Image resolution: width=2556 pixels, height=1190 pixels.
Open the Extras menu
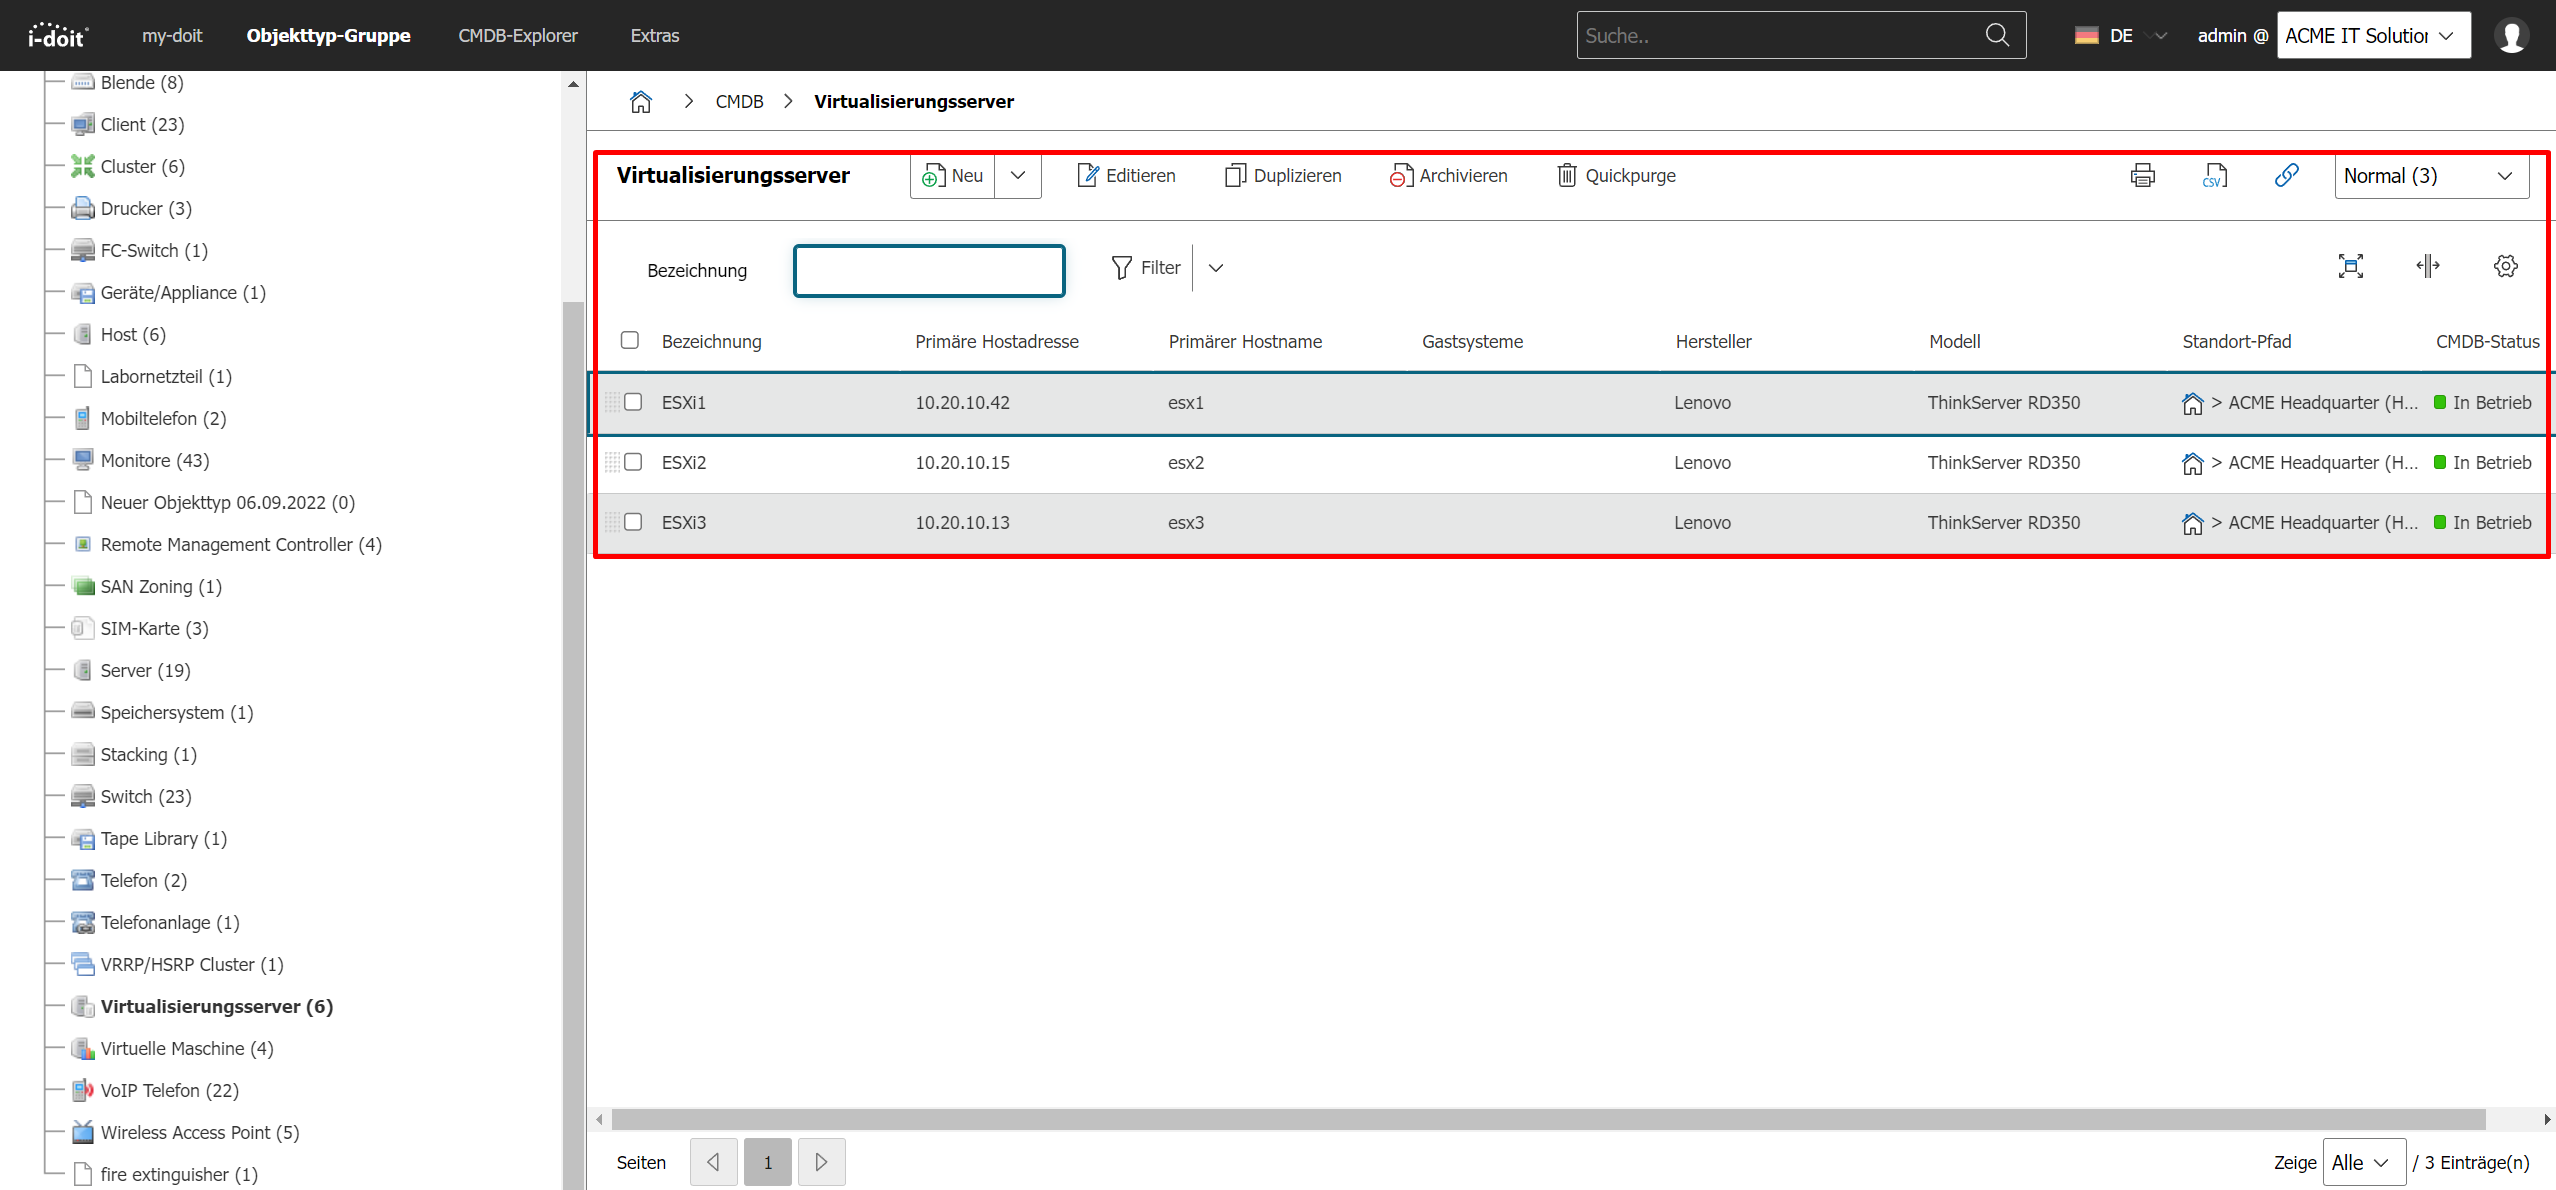click(655, 36)
